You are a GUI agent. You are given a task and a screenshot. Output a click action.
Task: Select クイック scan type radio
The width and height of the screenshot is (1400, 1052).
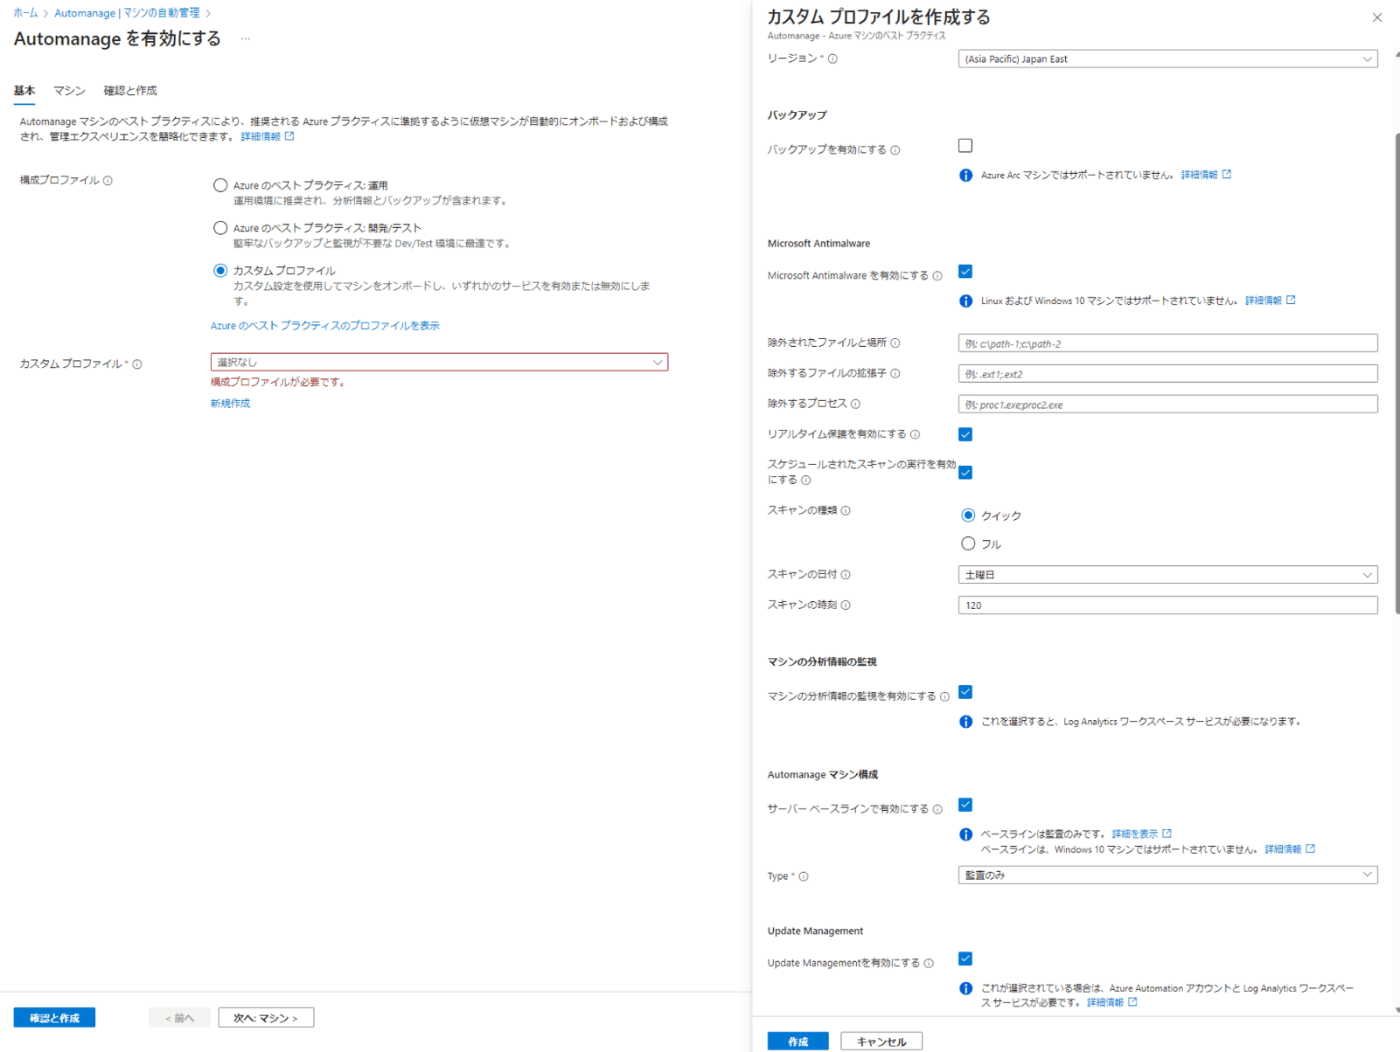[x=968, y=516]
